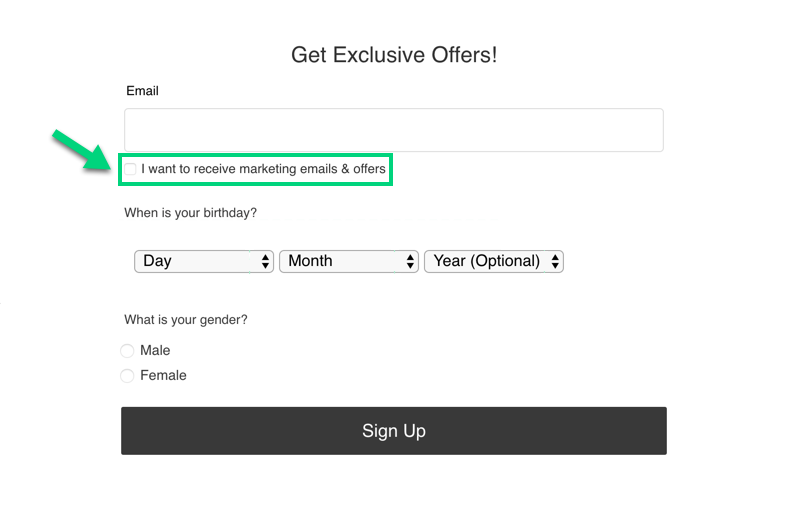Click the arrow stepper on Day select
The width and height of the screenshot is (790, 520).
click(x=265, y=261)
